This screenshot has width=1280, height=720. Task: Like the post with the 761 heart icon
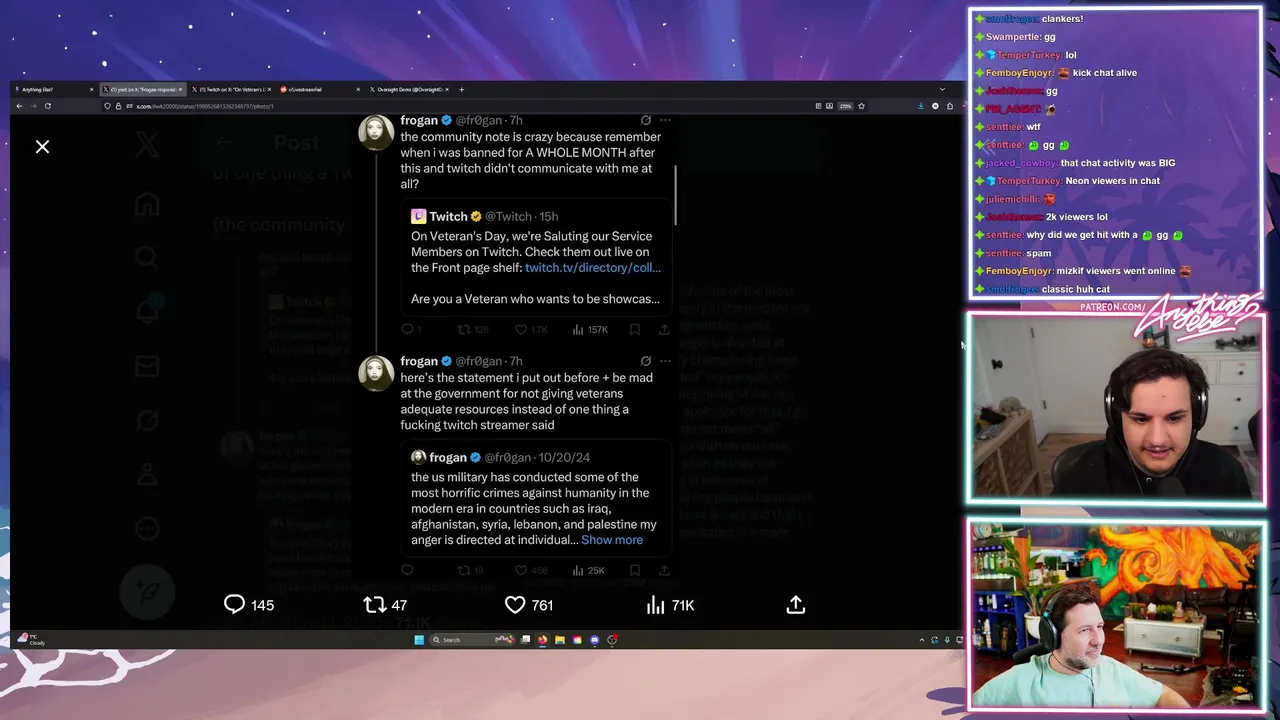515,604
